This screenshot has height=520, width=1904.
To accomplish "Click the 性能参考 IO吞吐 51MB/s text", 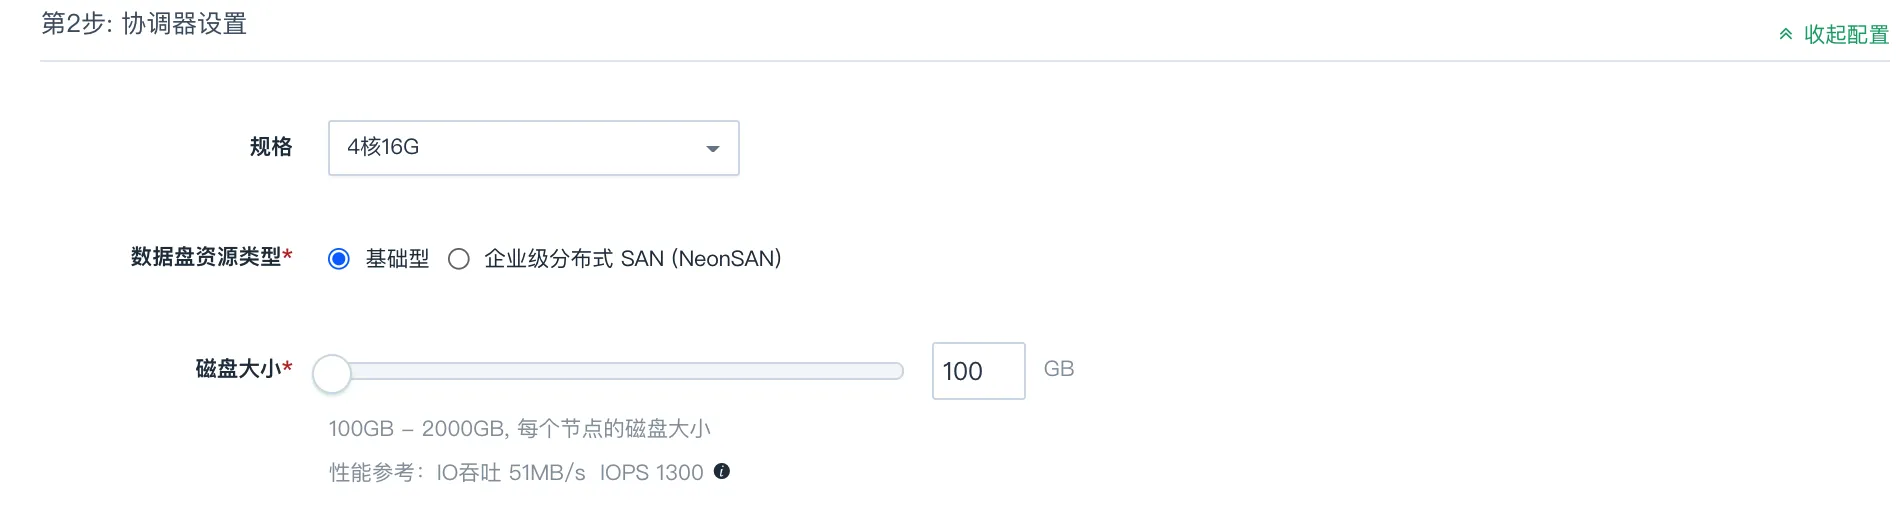I will pos(458,472).
